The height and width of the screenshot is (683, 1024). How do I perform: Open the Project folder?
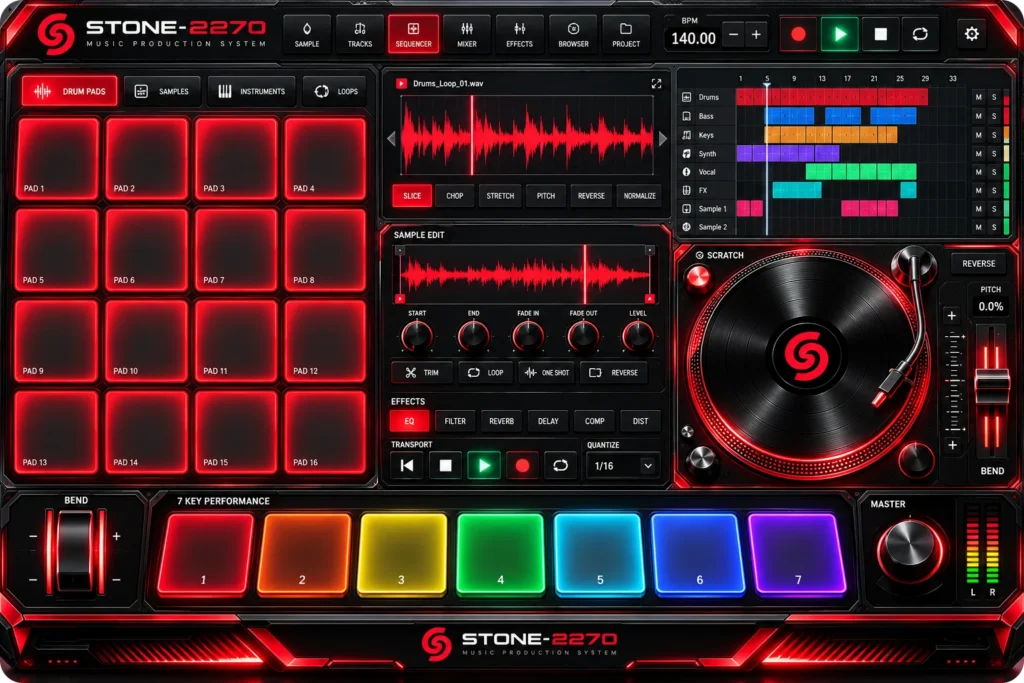[x=626, y=35]
